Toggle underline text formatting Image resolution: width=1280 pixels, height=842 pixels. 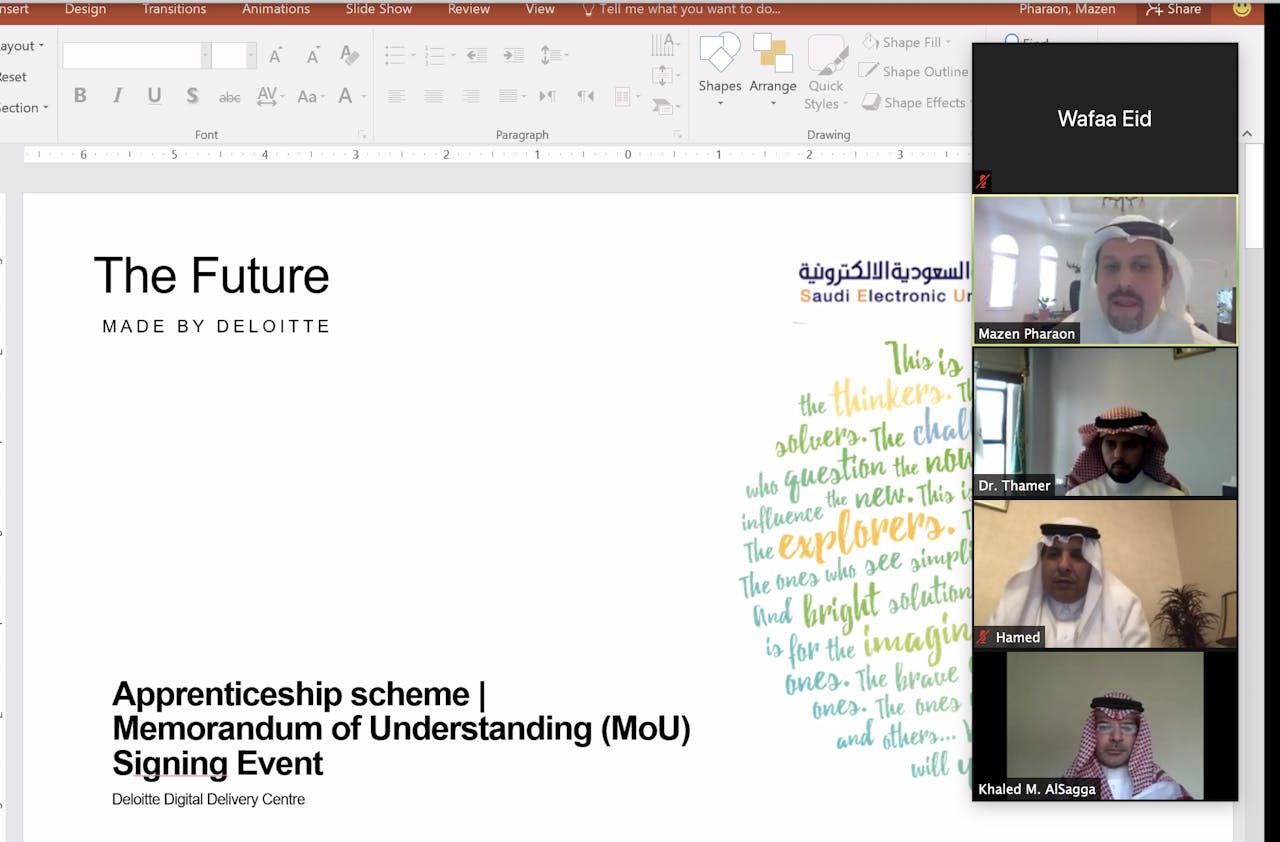[x=154, y=96]
